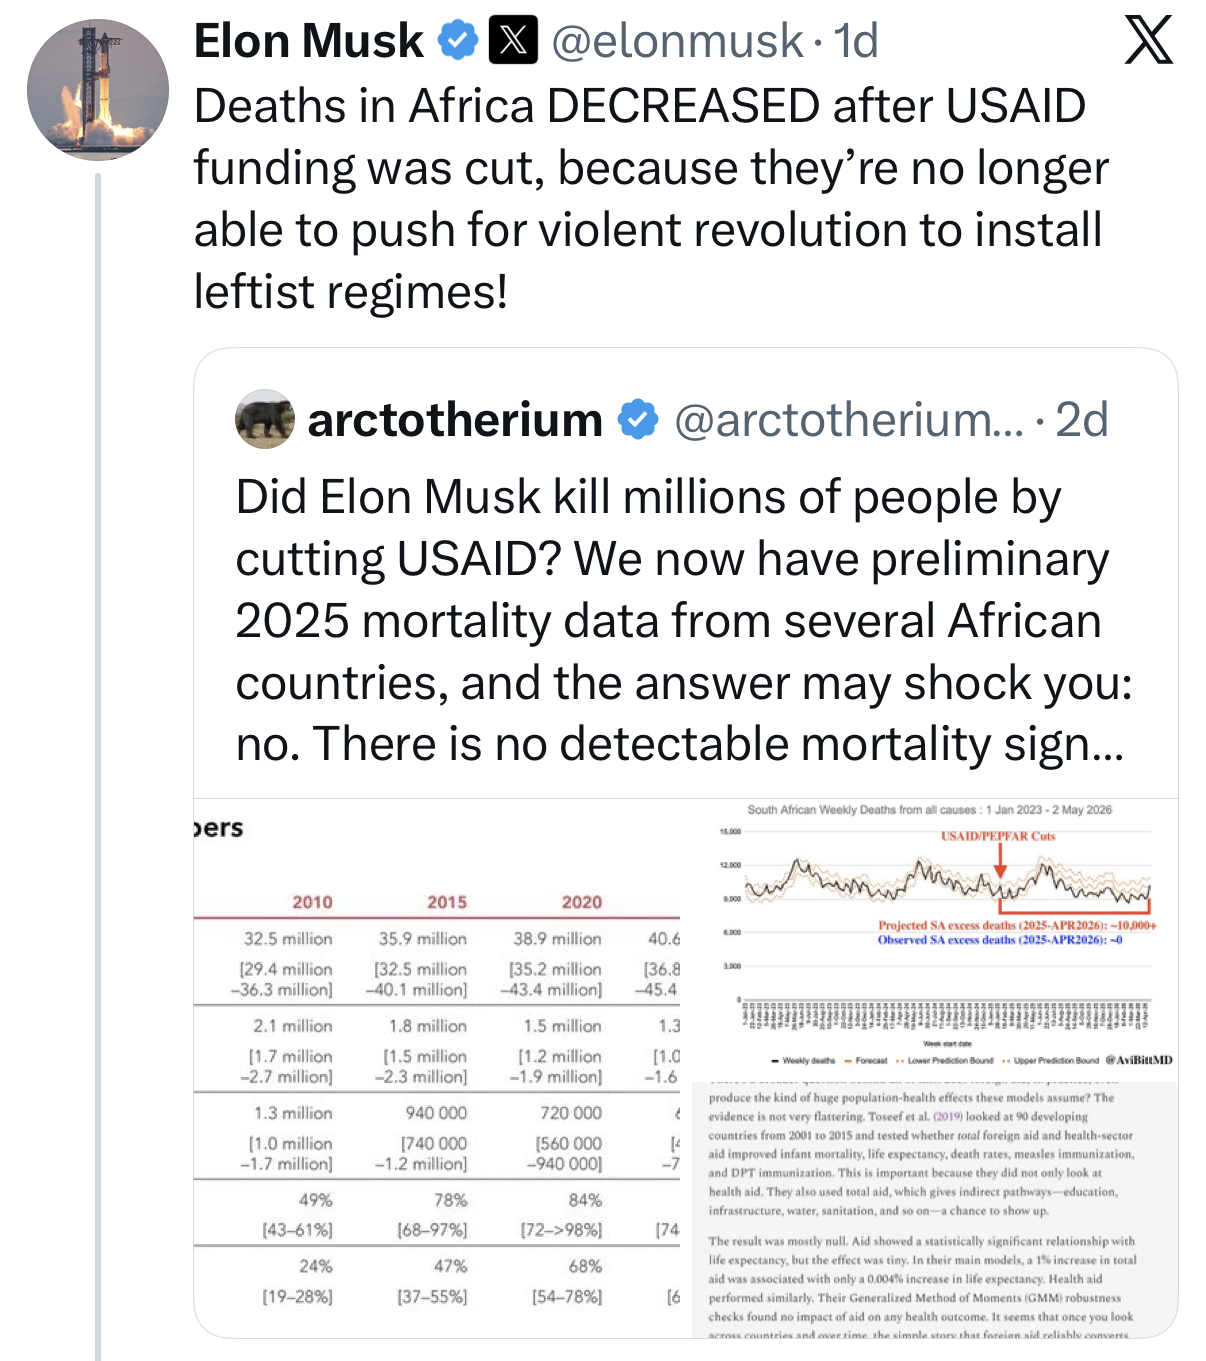1206x1361 pixels.
Task: Open Elon Musk's rocket profile picture
Action: click(x=98, y=90)
